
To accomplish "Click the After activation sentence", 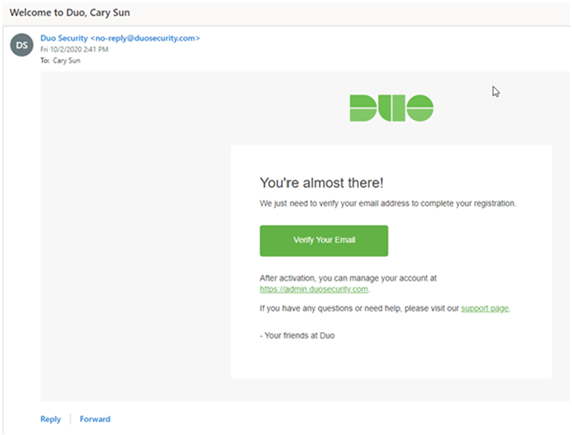I will pyautogui.click(x=348, y=278).
